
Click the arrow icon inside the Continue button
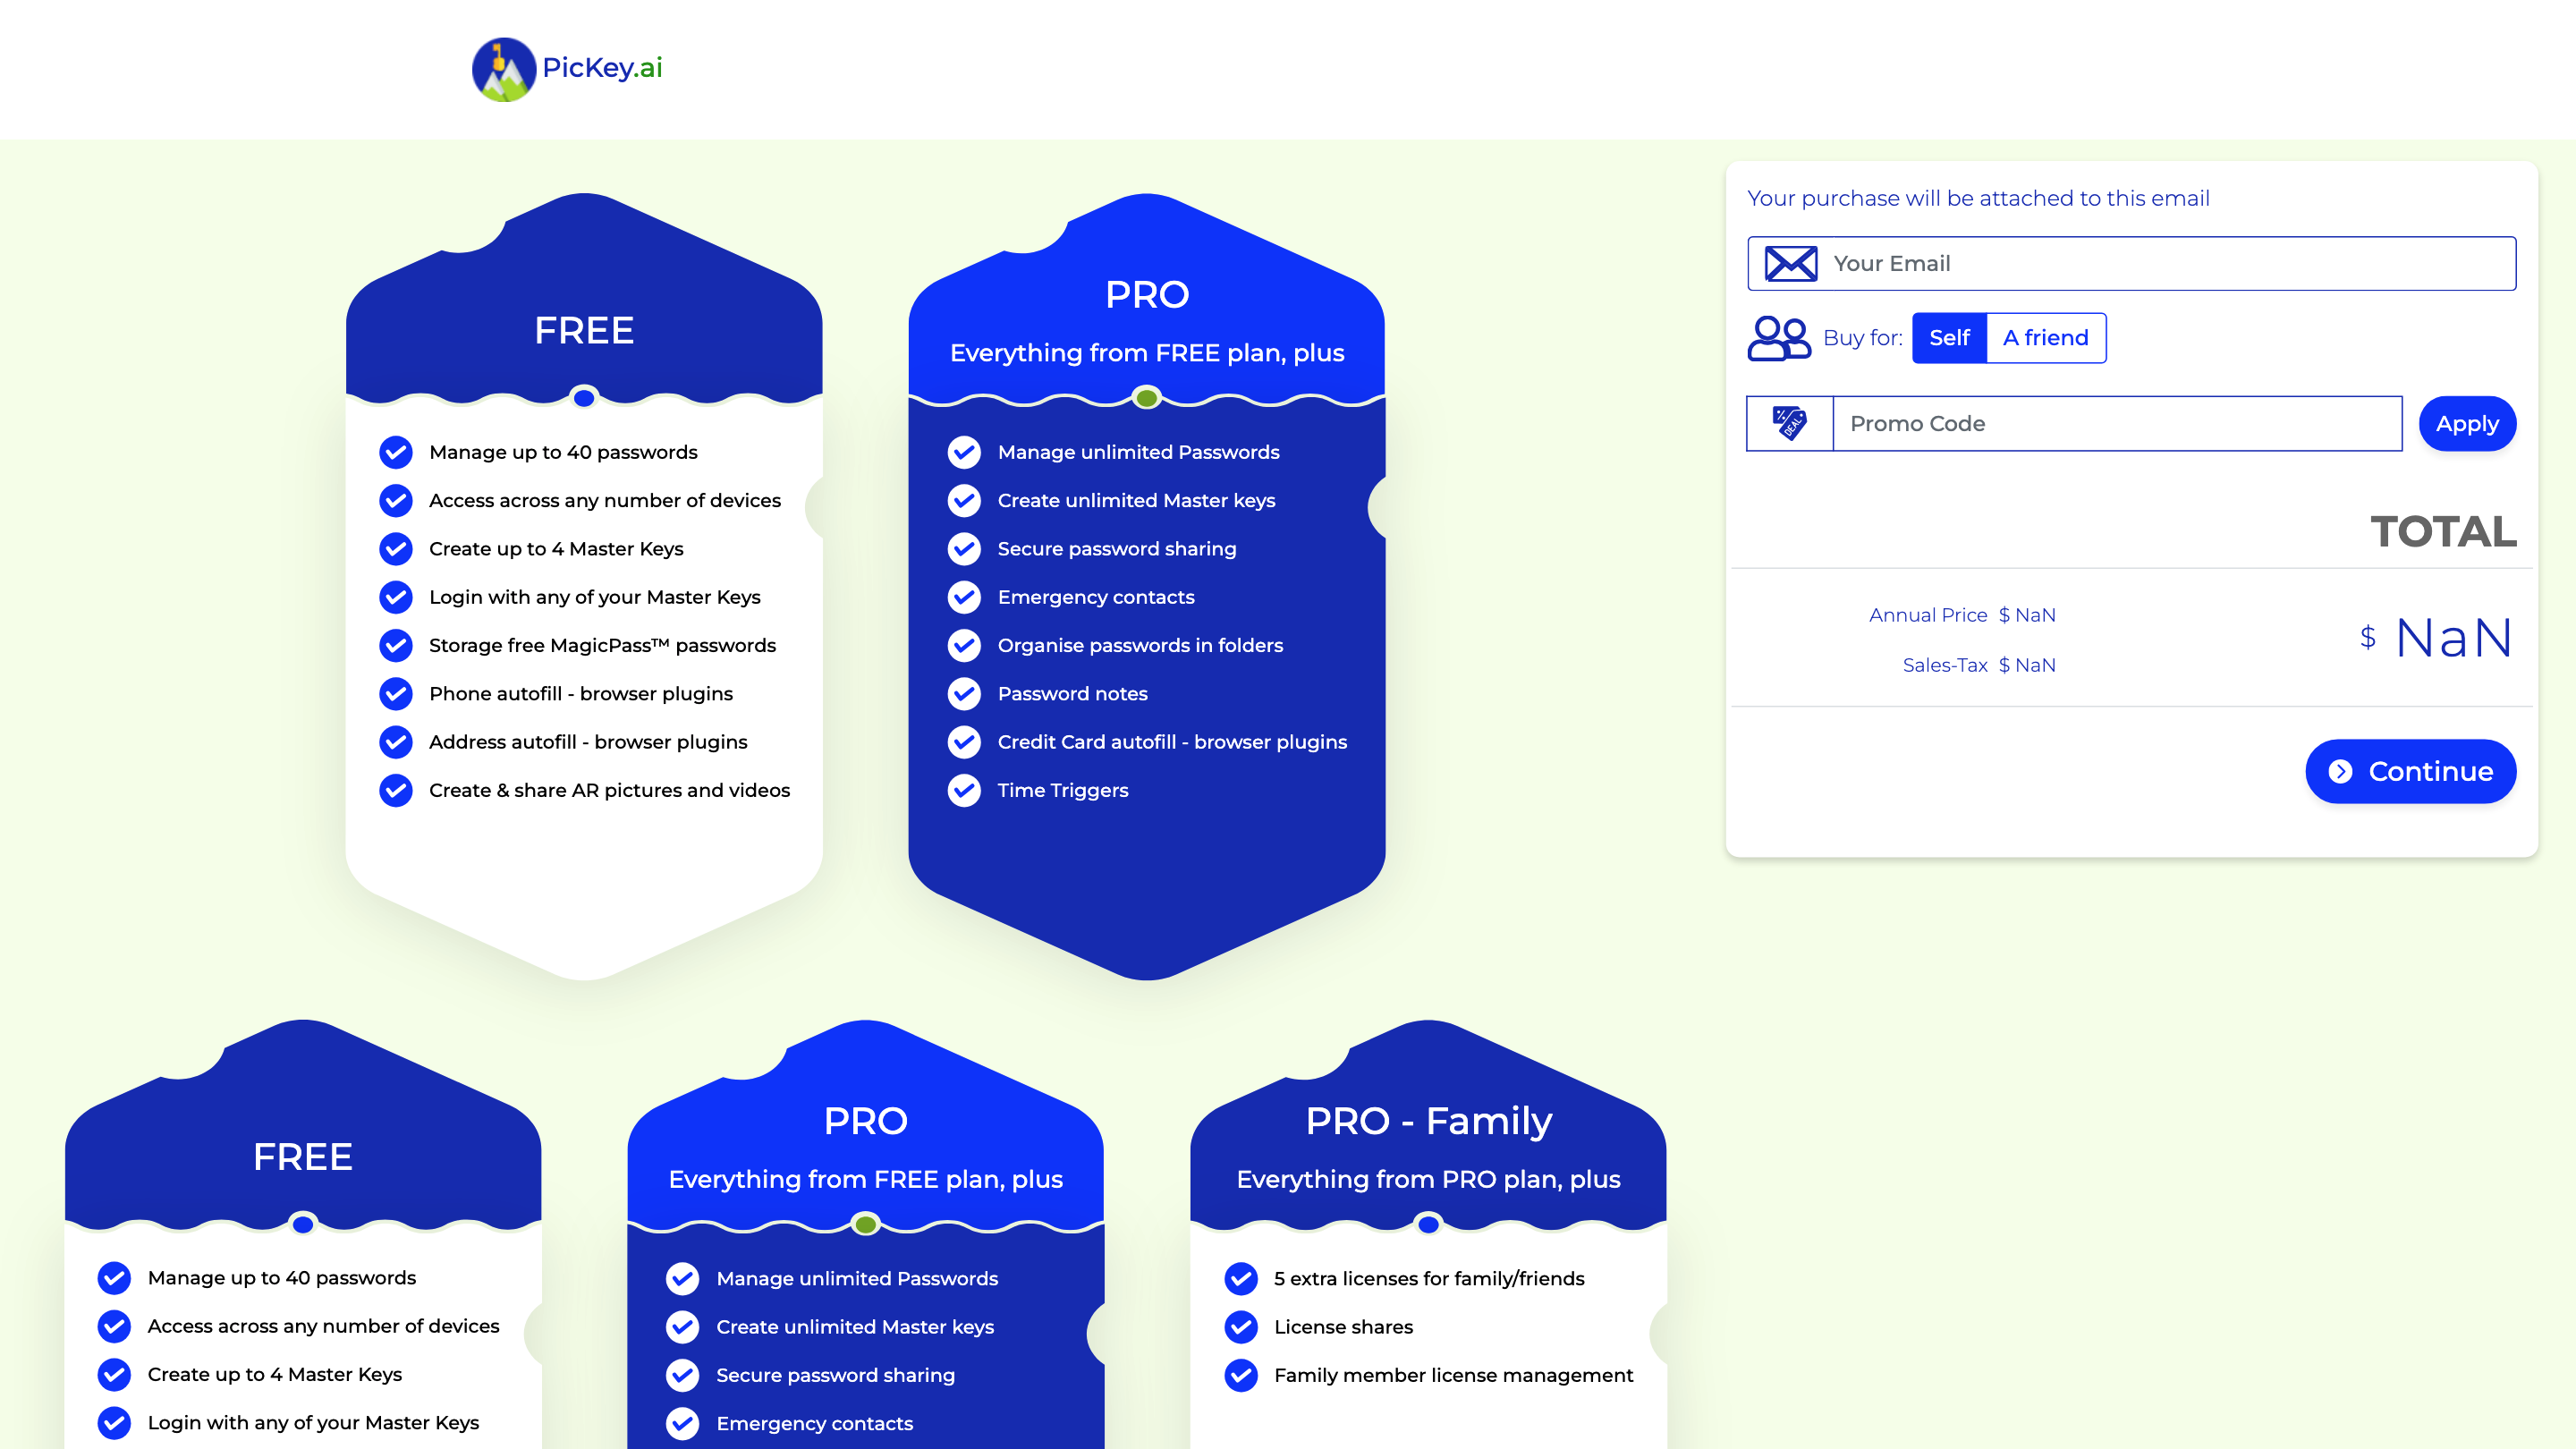[2339, 771]
